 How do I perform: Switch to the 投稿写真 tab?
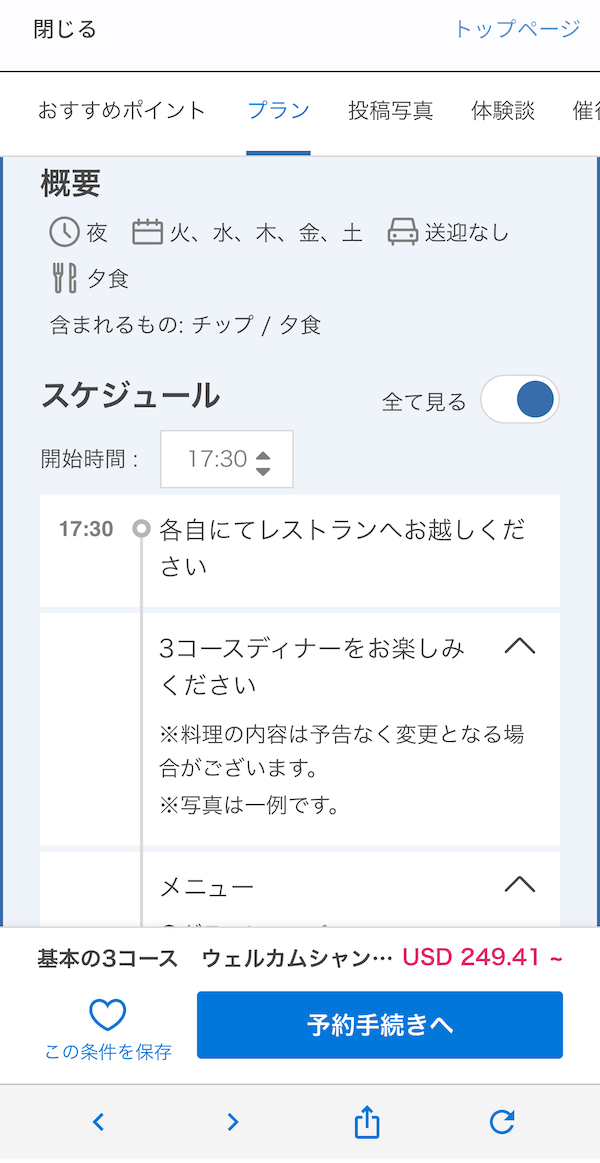click(x=389, y=110)
